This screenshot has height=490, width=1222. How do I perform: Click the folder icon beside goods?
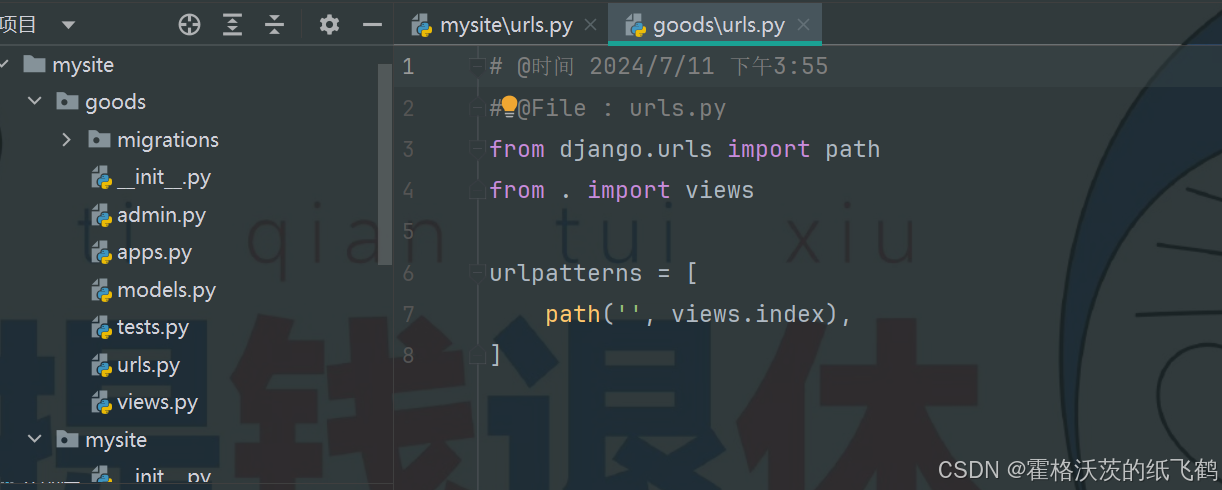coord(67,102)
